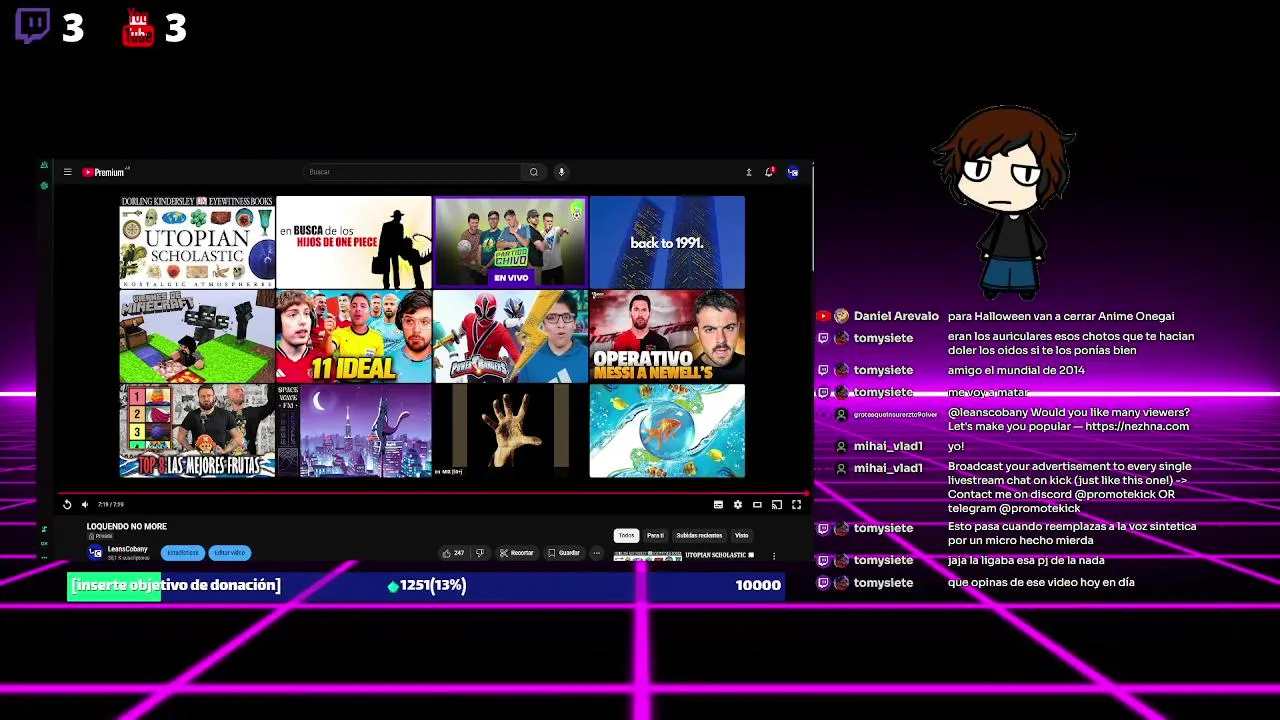Click the Editar video button

pos(229,553)
